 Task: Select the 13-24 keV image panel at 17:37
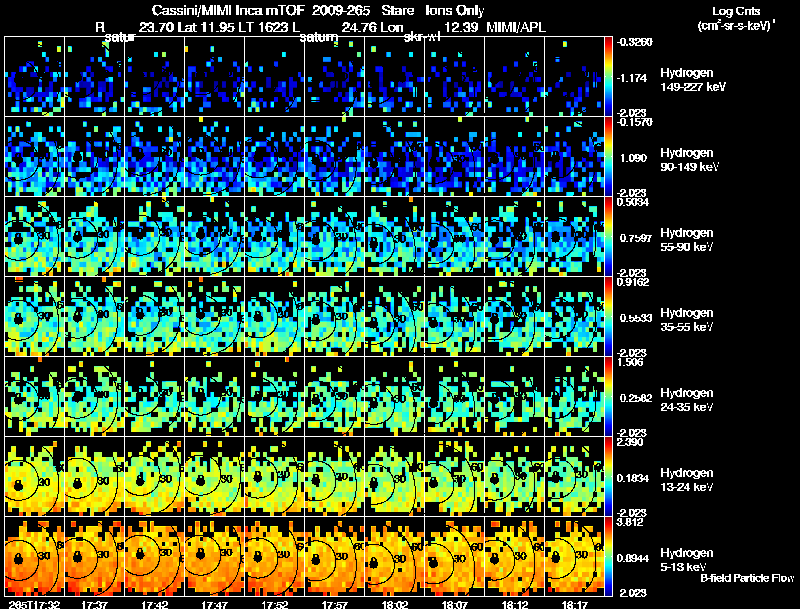(94, 476)
